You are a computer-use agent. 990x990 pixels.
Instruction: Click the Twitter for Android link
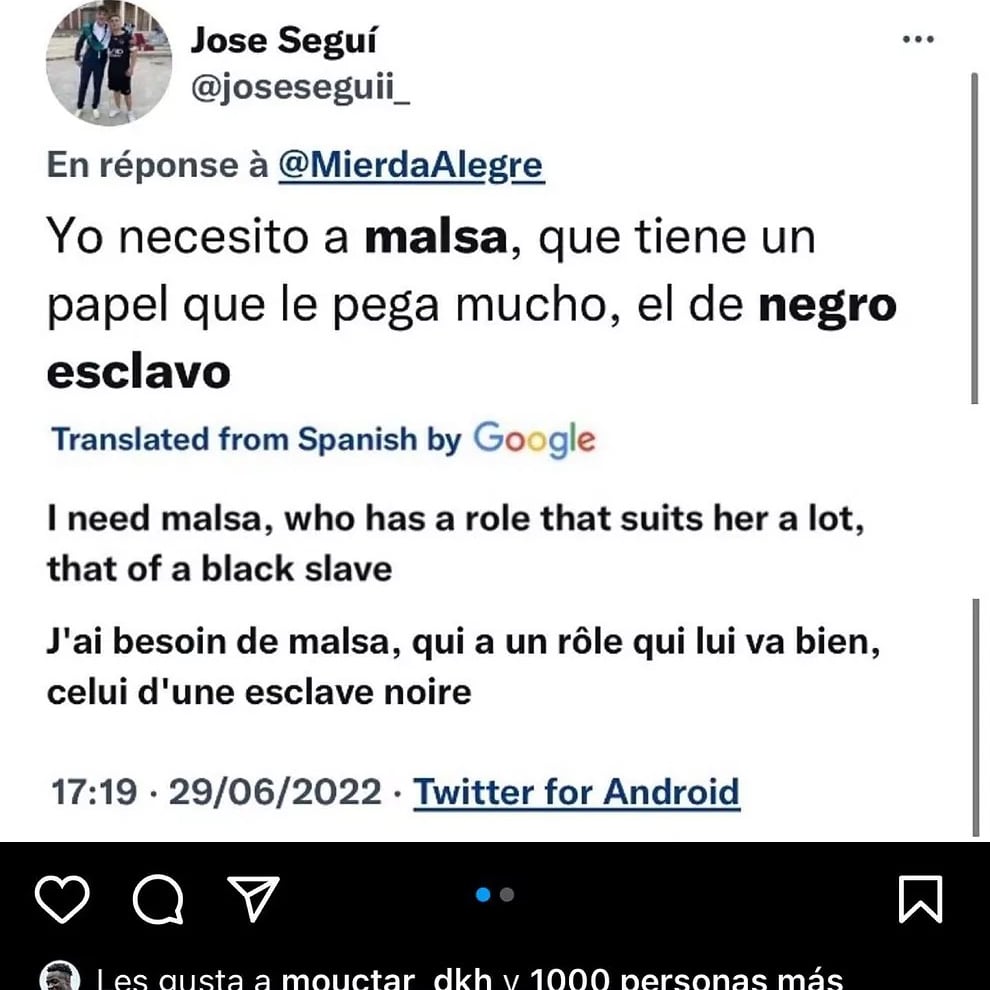click(x=577, y=792)
